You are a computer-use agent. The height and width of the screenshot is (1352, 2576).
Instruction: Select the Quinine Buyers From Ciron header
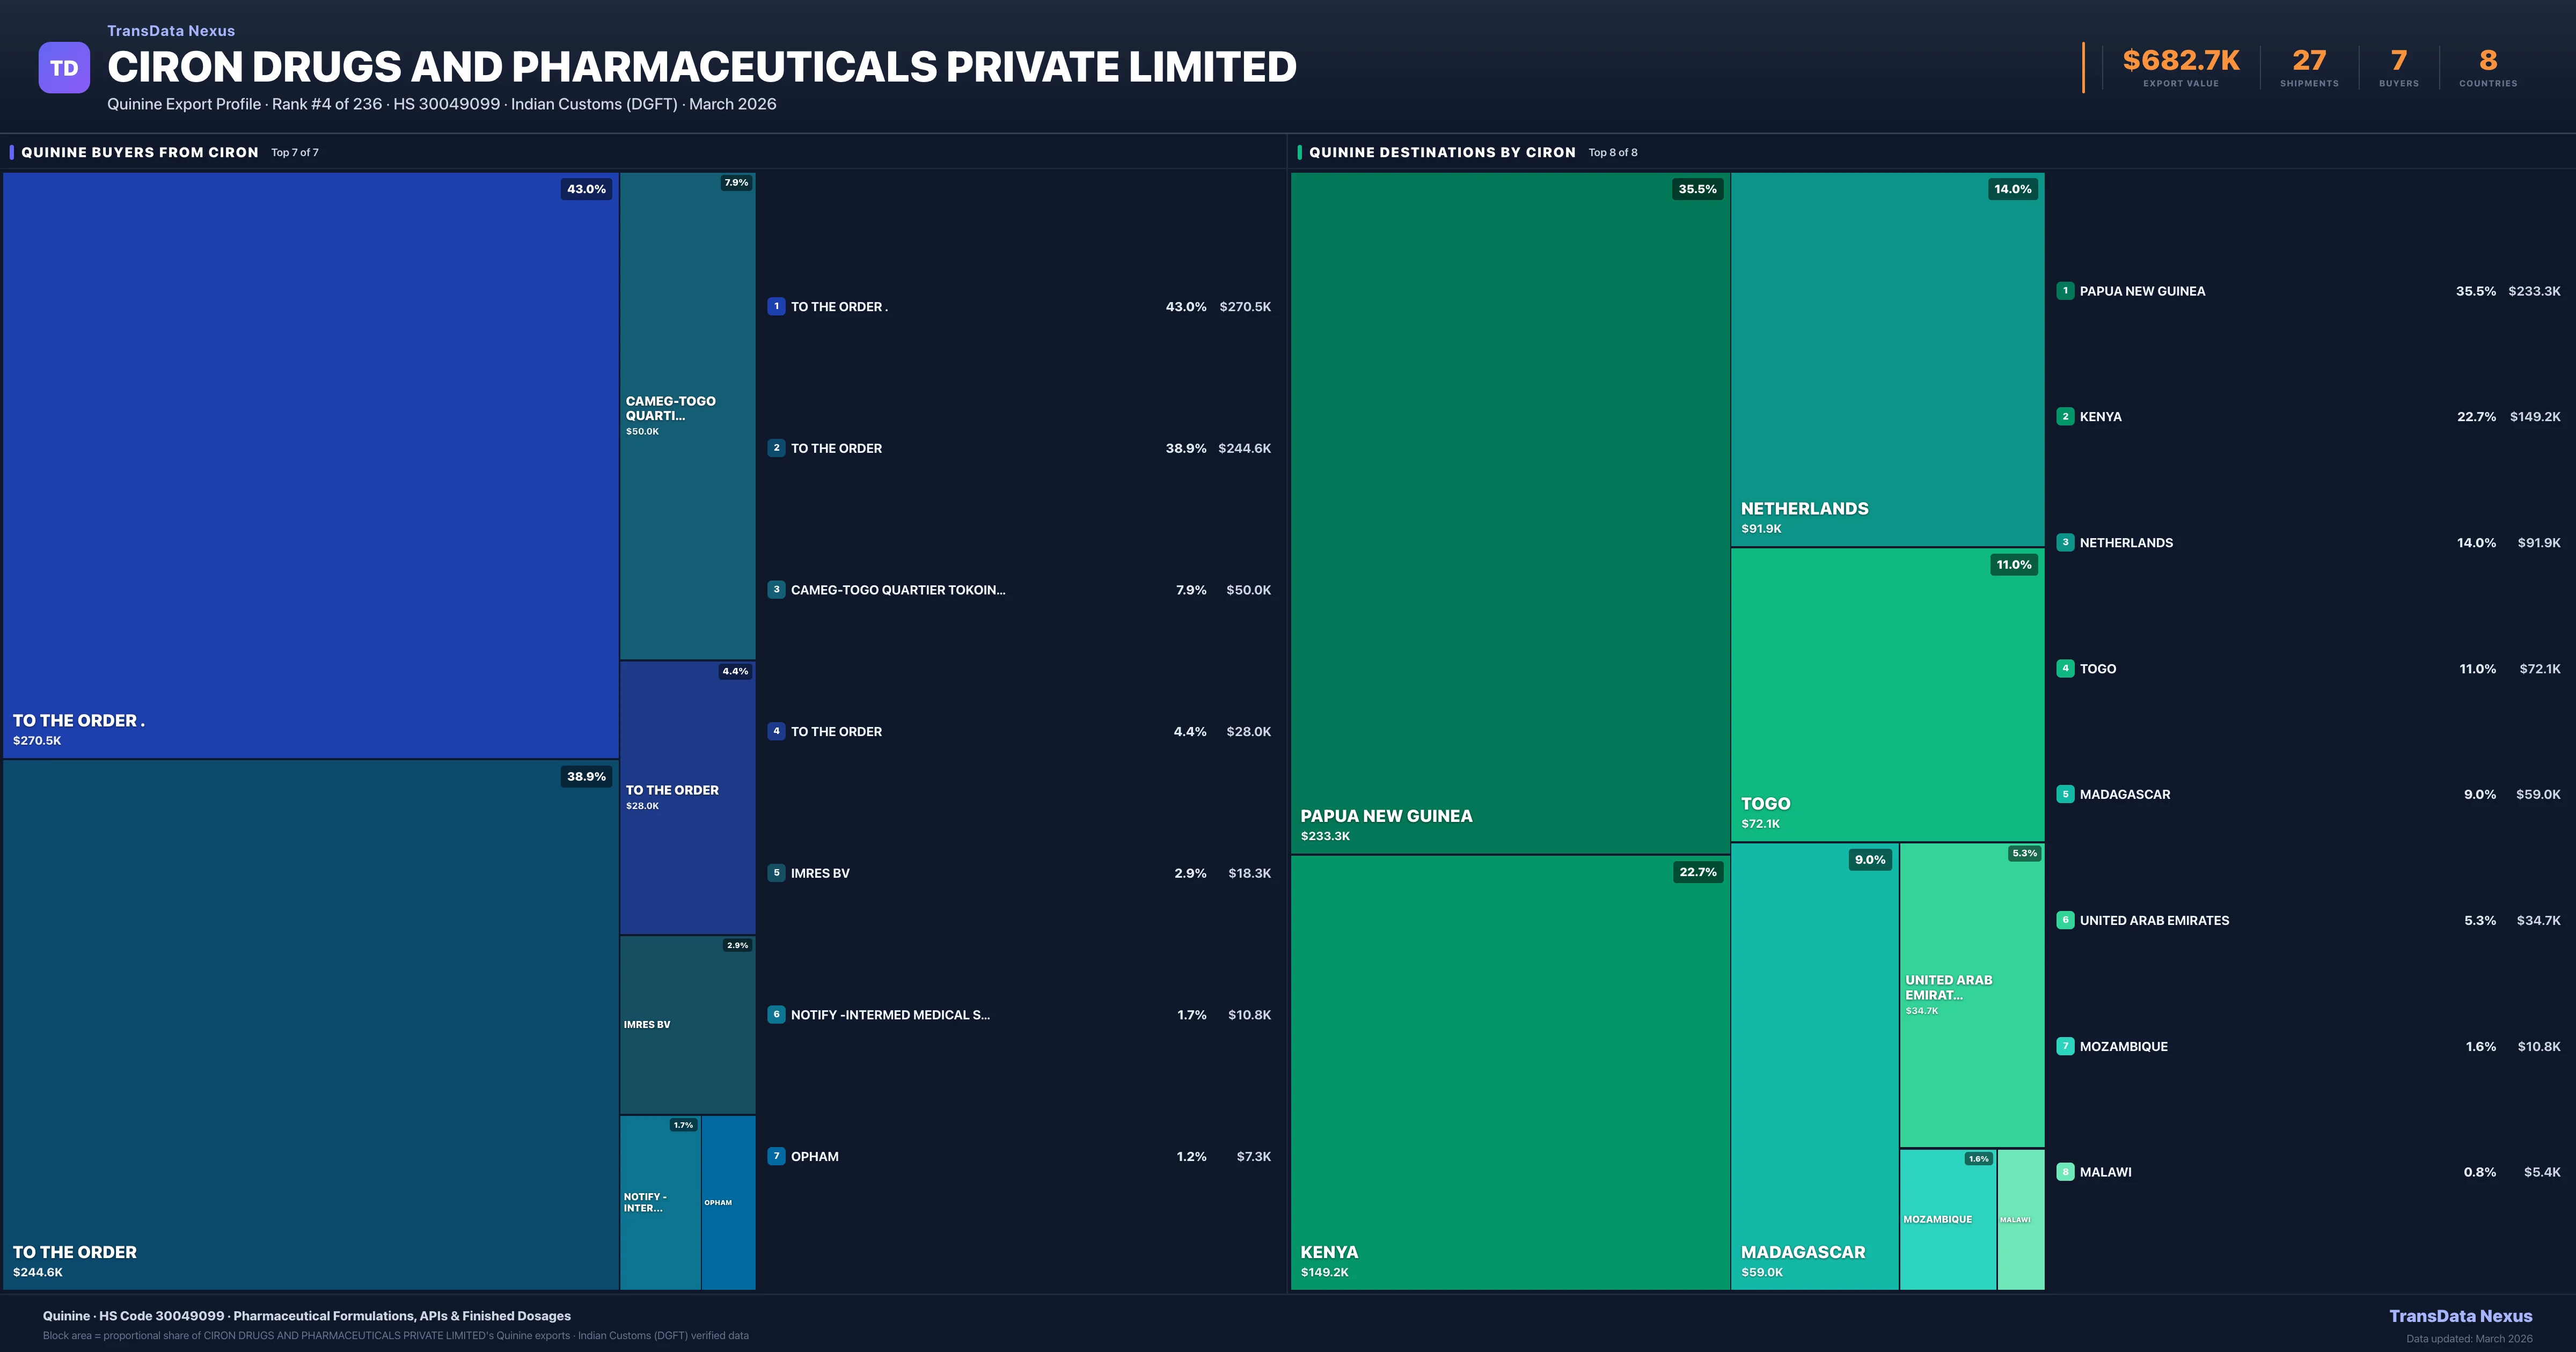tap(140, 153)
